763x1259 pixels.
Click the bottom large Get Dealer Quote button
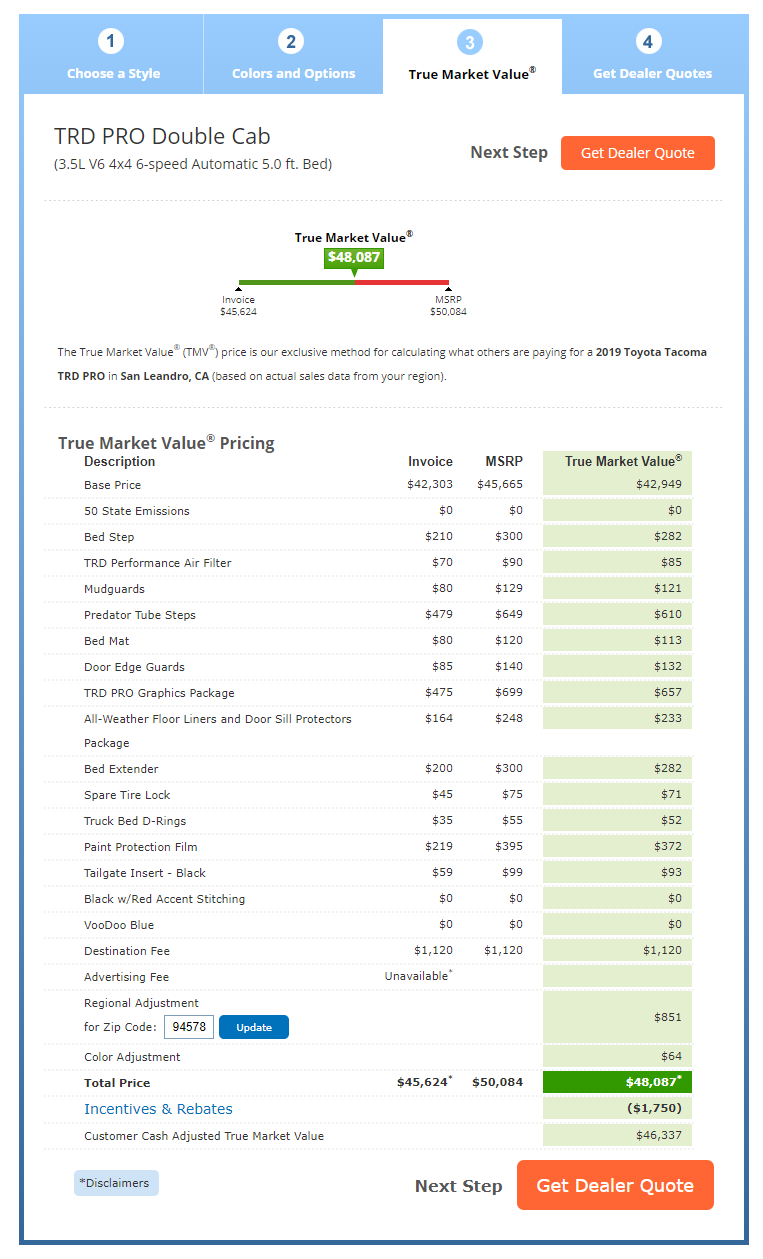pyautogui.click(x=615, y=1185)
